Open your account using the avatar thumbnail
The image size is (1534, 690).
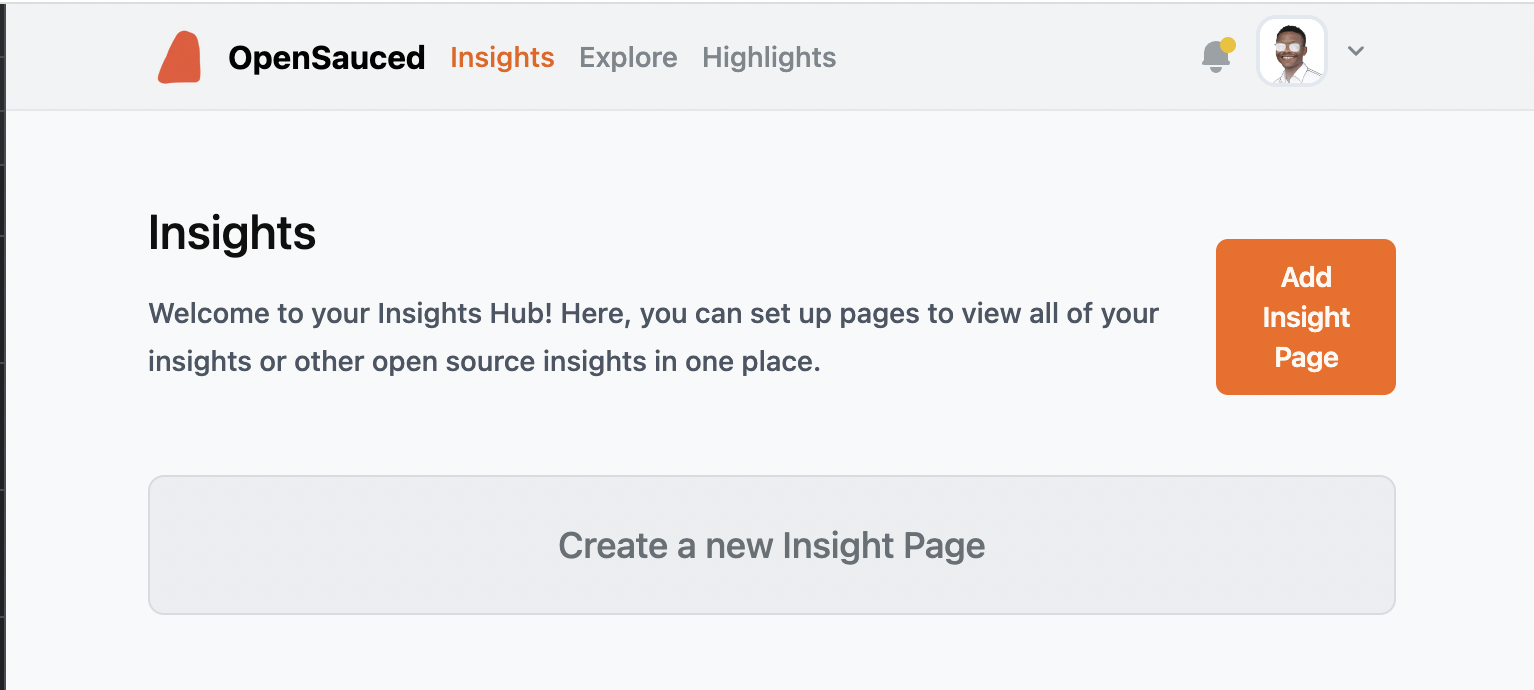[x=1291, y=51]
